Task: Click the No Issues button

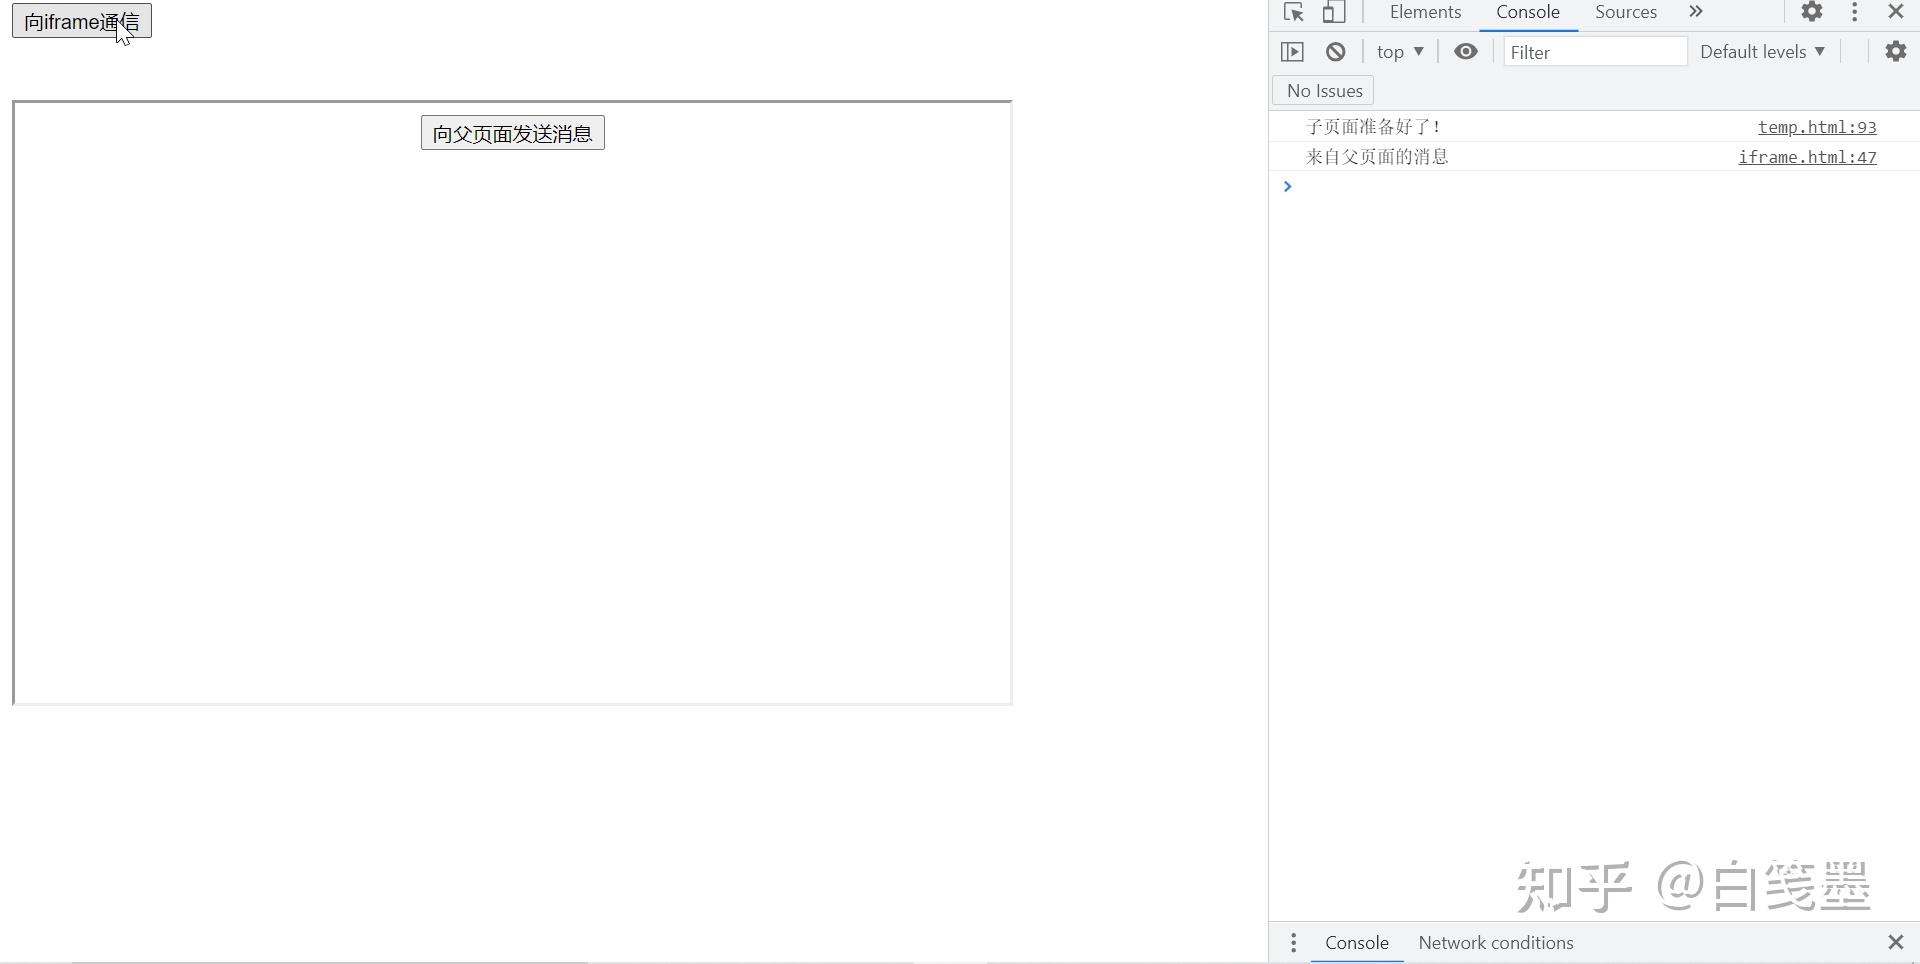Action: [x=1324, y=91]
